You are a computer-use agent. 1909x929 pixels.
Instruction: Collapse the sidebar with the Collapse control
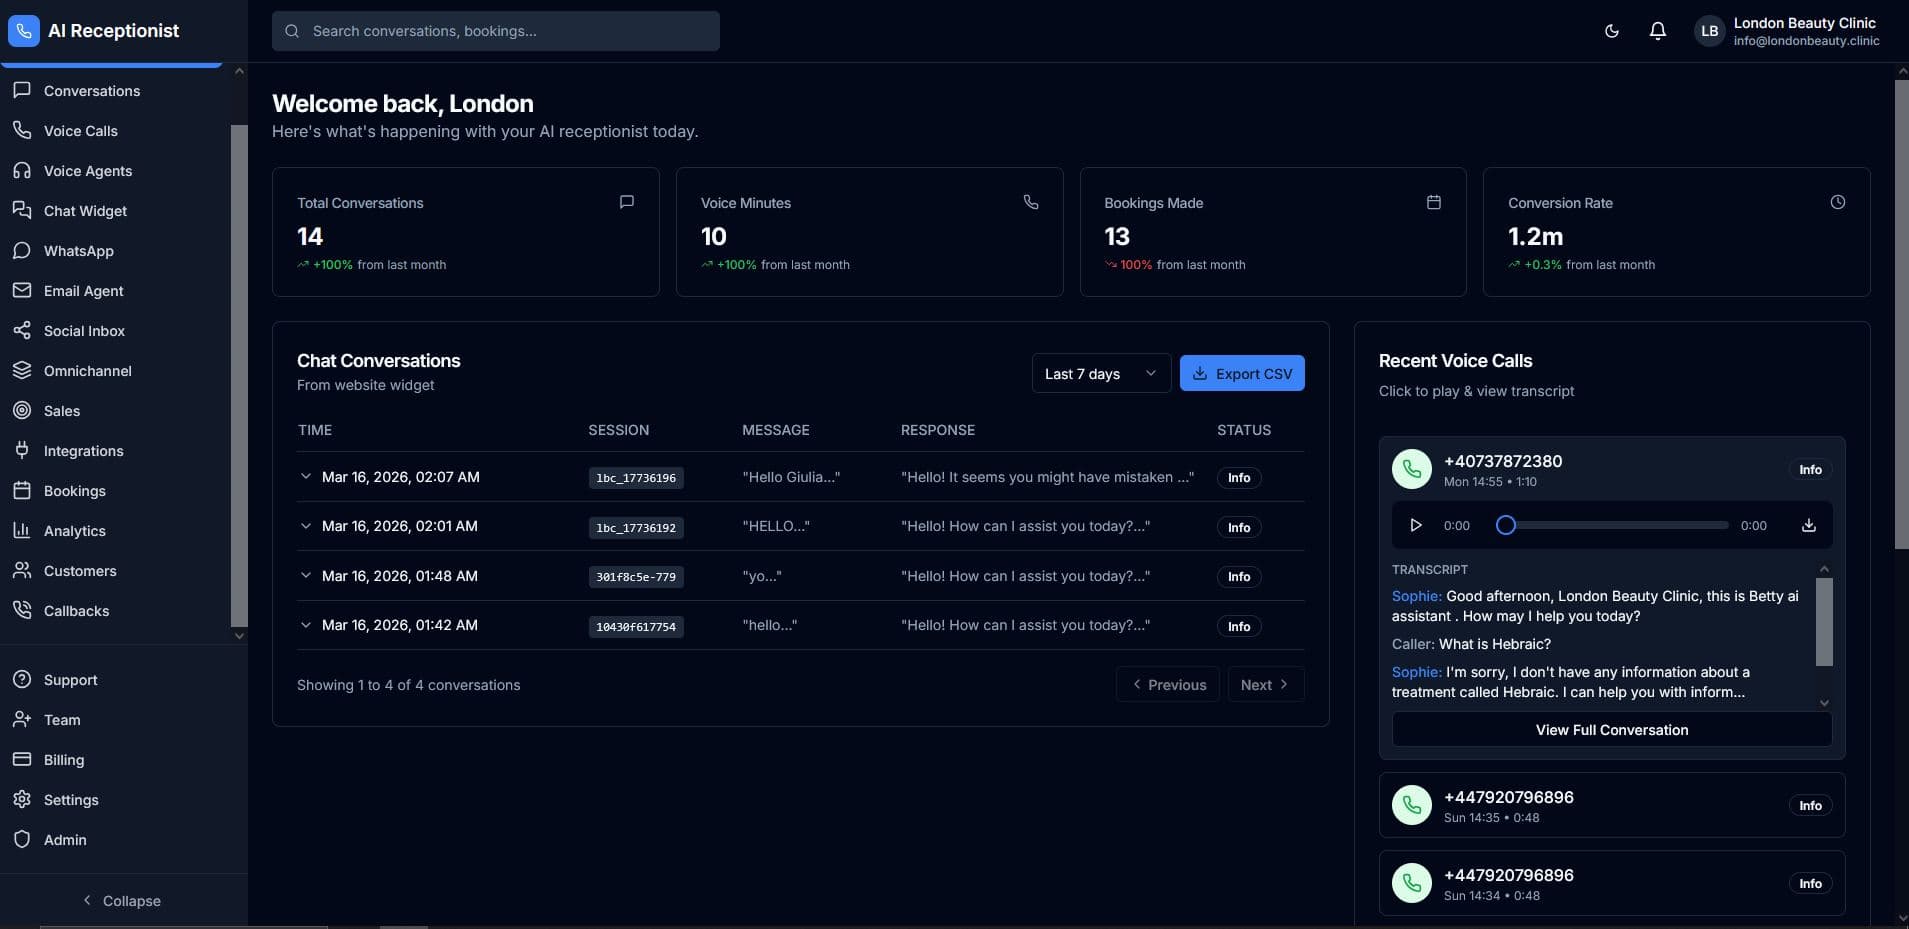pyautogui.click(x=122, y=900)
